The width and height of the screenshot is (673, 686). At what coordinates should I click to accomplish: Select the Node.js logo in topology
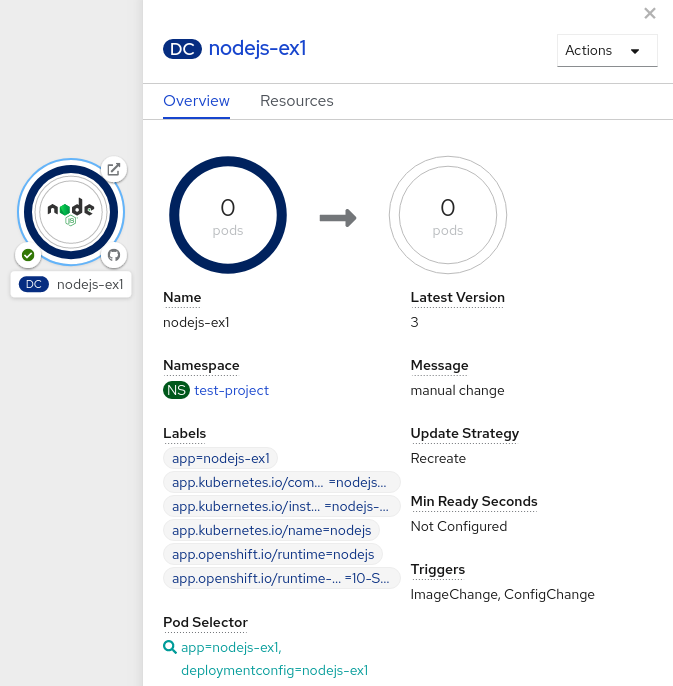(71, 211)
